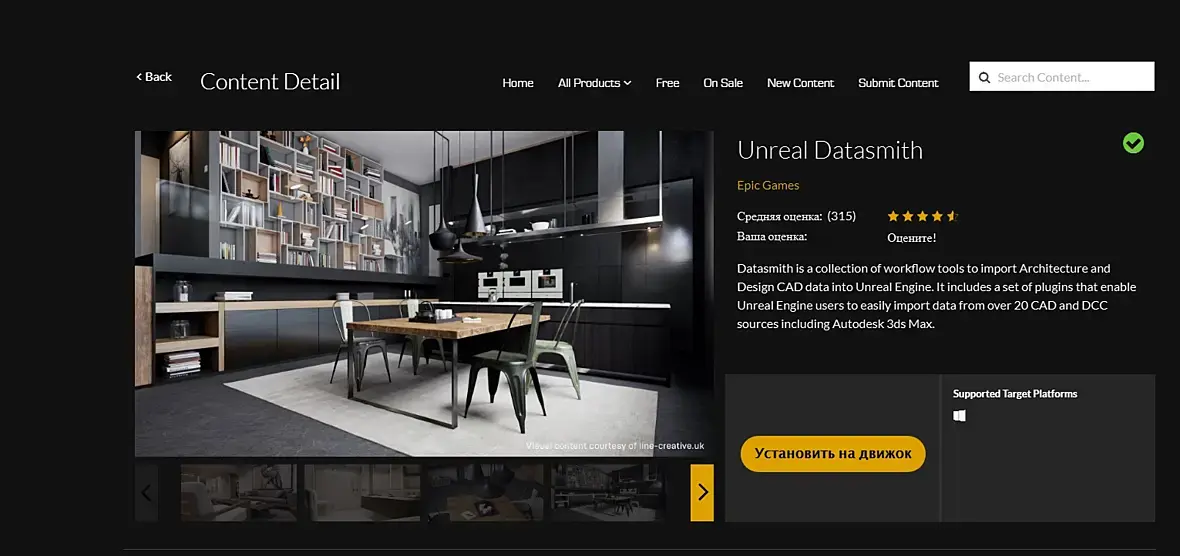Screen dimensions: 1180x556
Task: Open the On Sale page
Action: coord(723,83)
